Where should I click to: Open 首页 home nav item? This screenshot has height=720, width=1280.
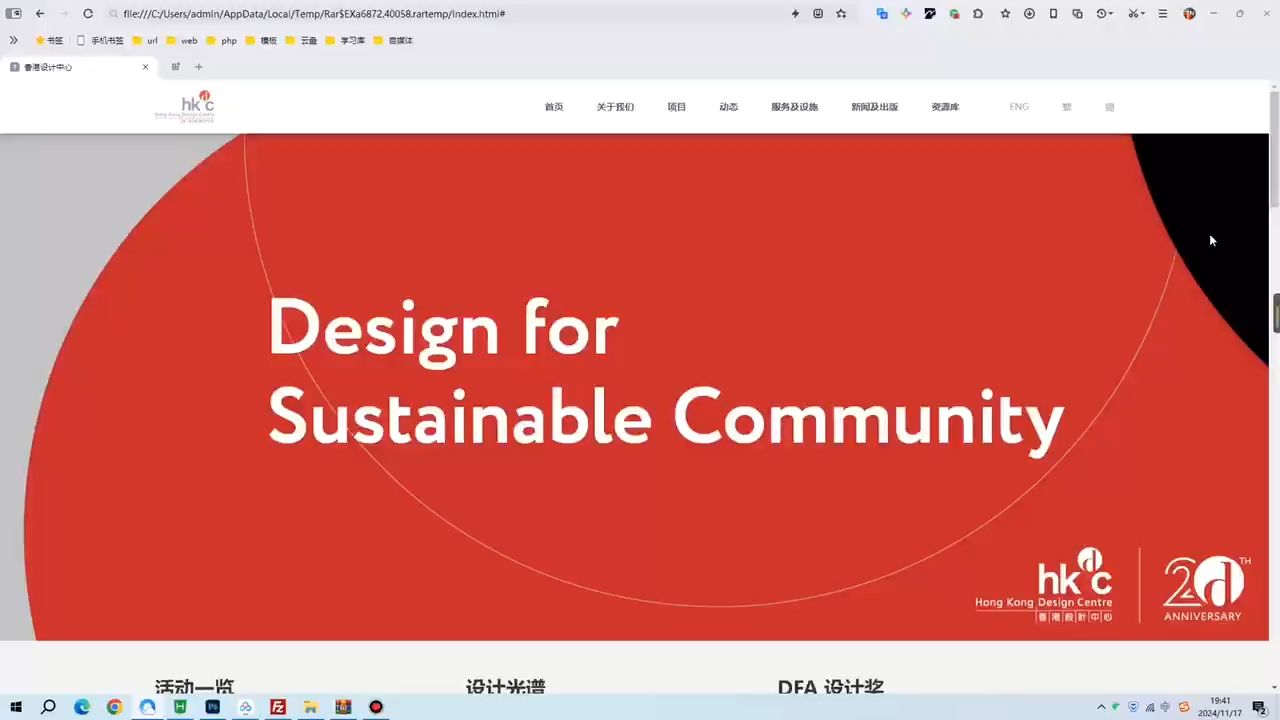click(x=554, y=107)
